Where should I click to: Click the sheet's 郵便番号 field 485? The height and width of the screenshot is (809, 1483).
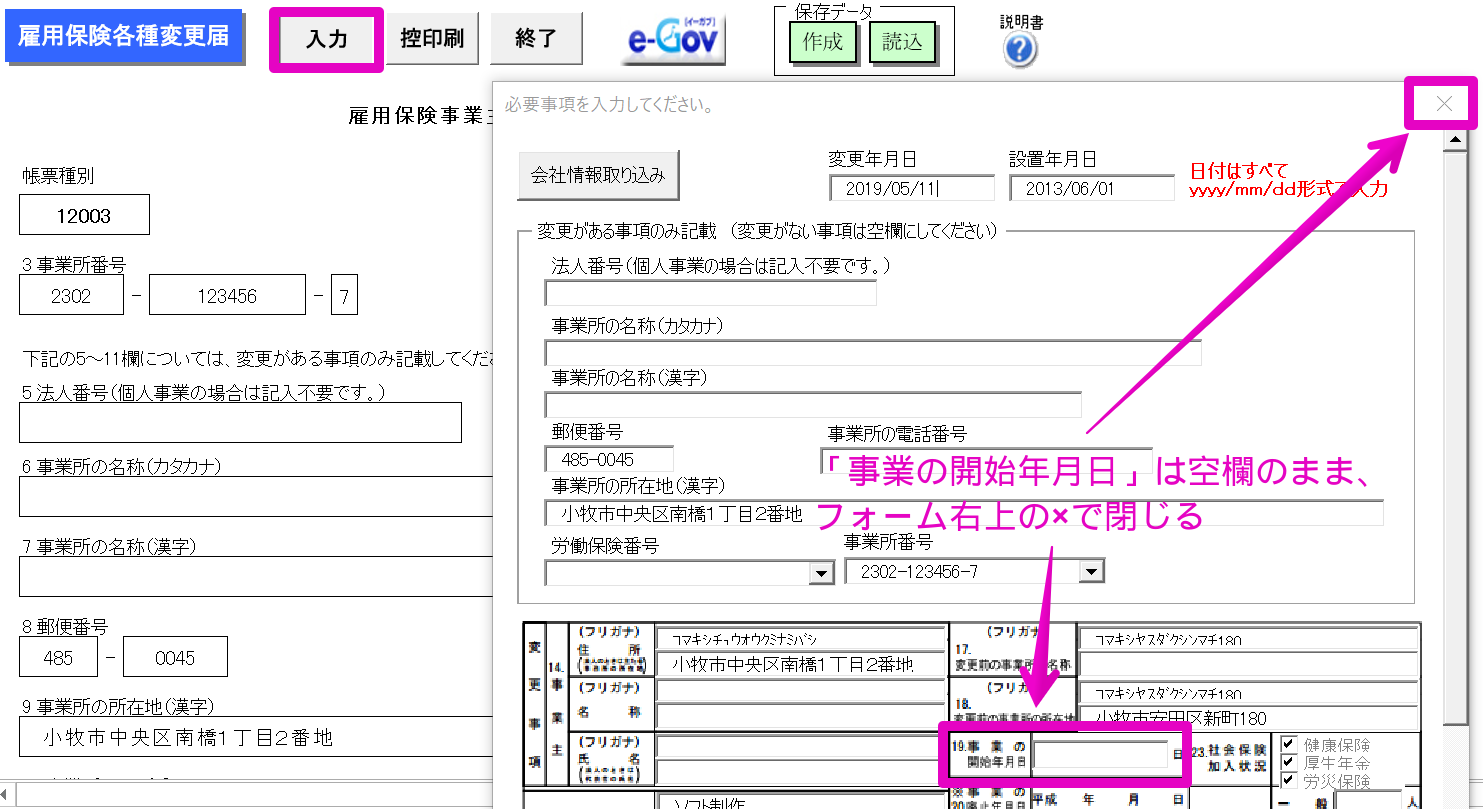pyautogui.click(x=58, y=657)
